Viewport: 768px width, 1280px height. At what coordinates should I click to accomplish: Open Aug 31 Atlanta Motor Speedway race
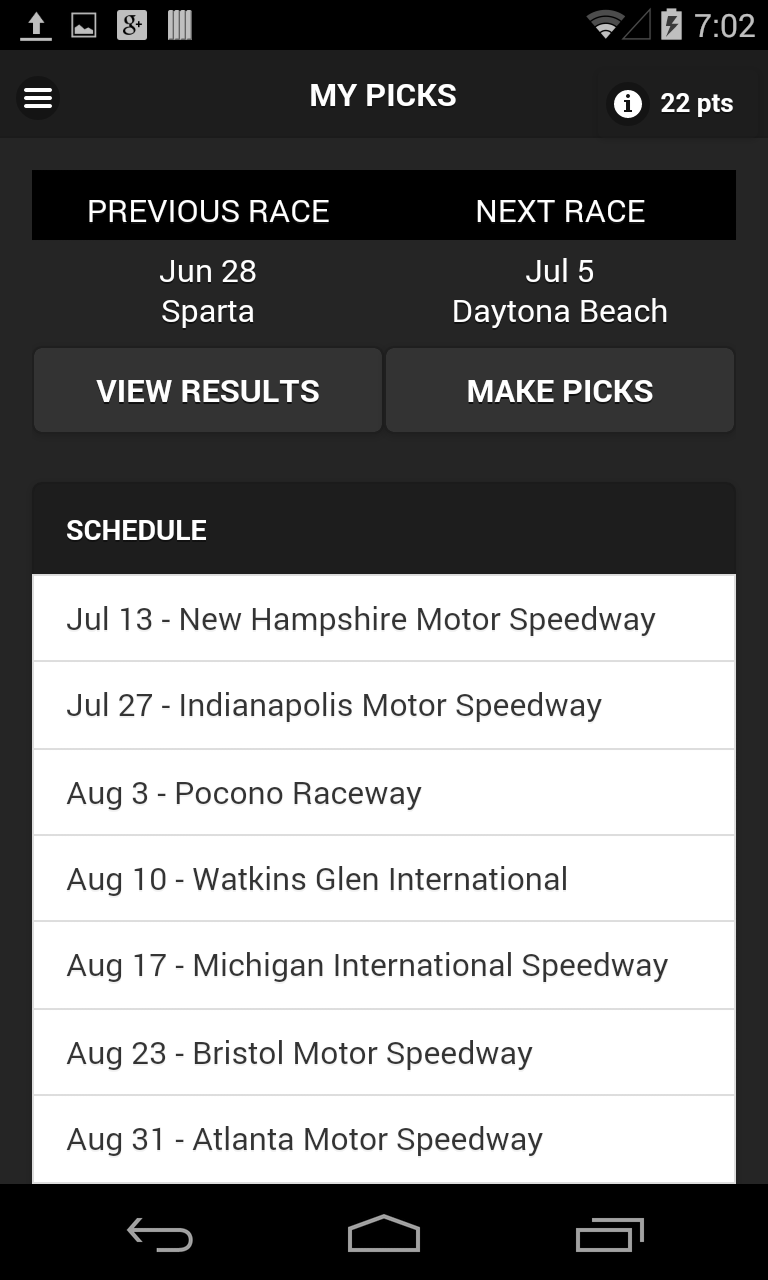(384, 1139)
